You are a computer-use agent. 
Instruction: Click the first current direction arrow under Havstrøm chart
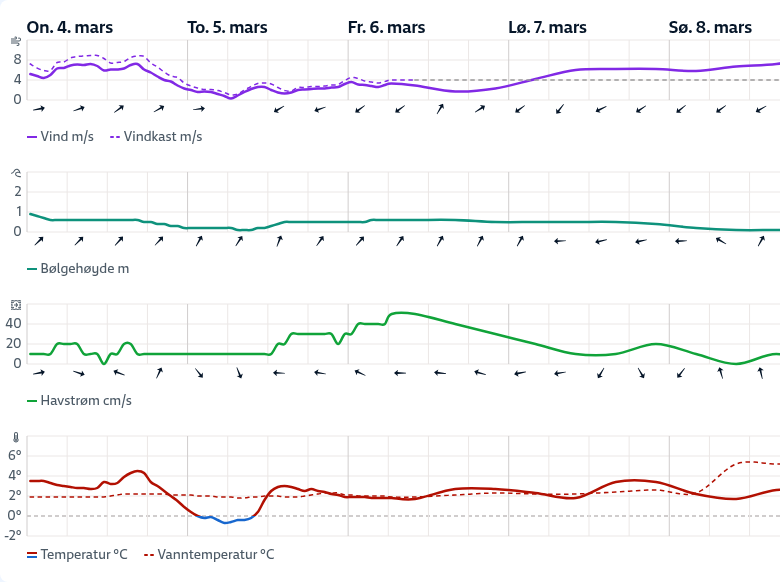click(x=39, y=373)
